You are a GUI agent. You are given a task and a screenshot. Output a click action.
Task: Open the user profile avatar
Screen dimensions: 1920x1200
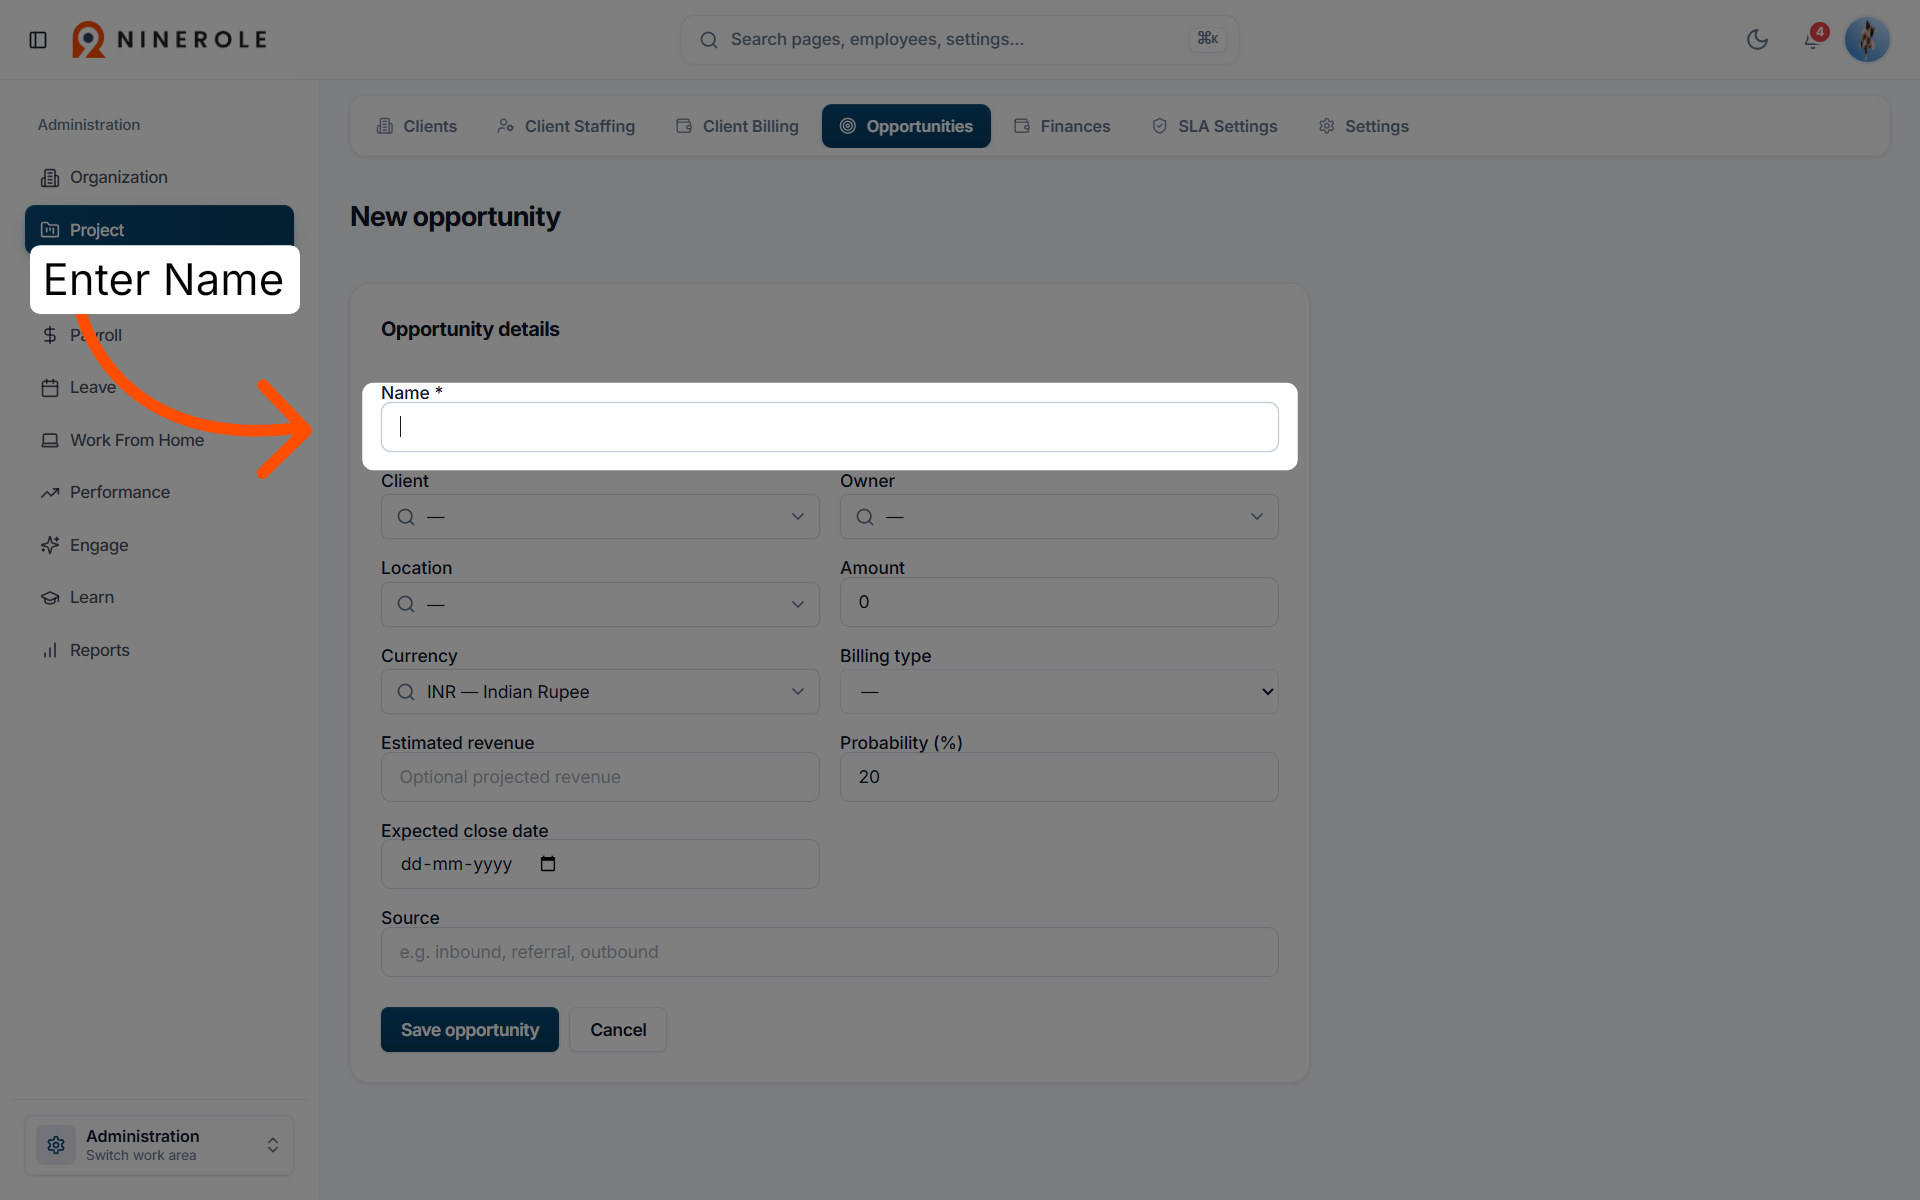(1866, 40)
